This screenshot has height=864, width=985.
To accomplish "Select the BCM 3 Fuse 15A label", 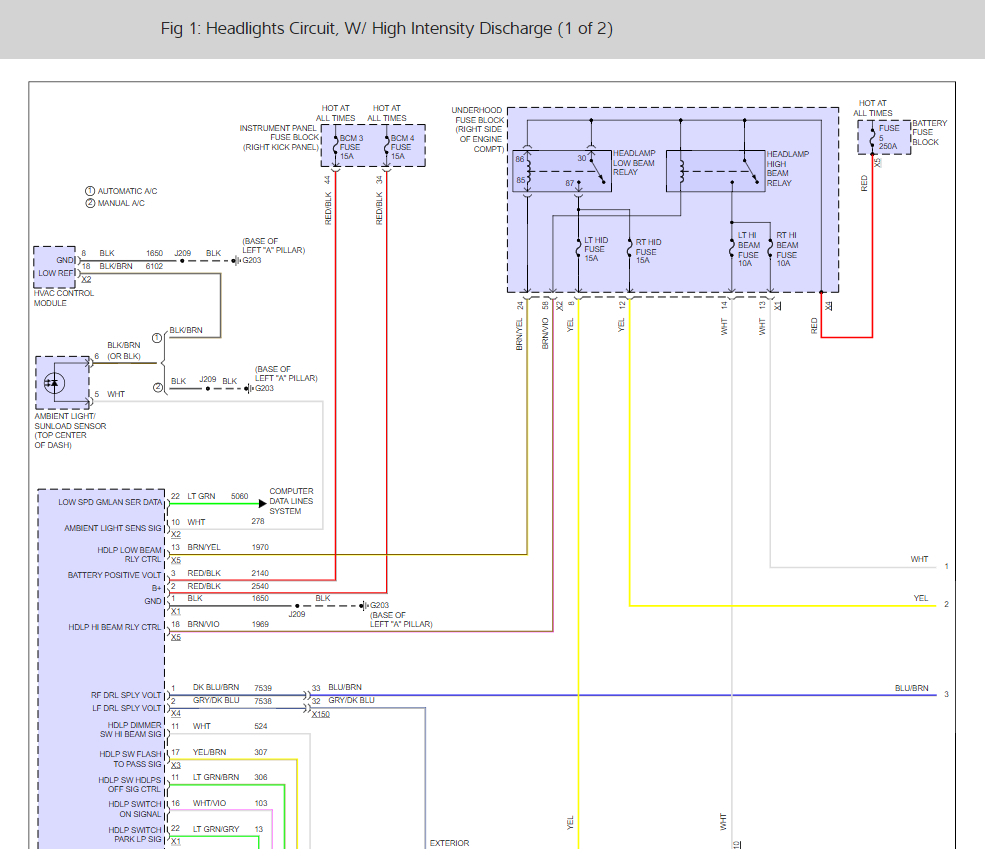I will click(351, 147).
